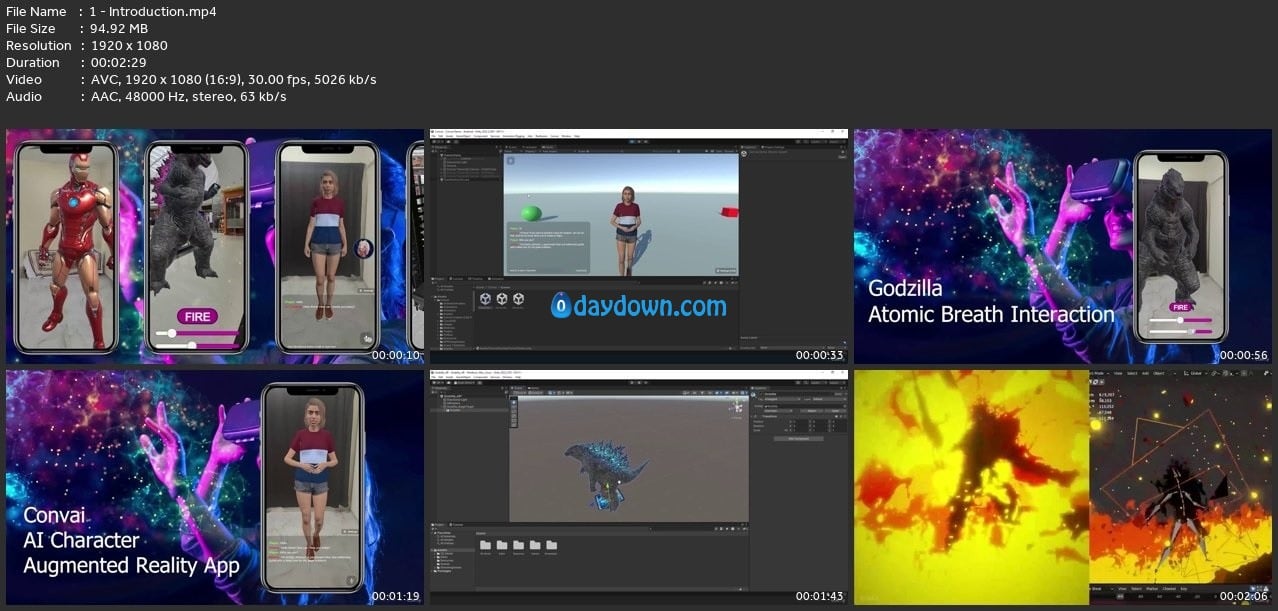Screen dimensions: 1278x611
Task: Click the daydown.com watermark logo icon
Action: [x=561, y=307]
